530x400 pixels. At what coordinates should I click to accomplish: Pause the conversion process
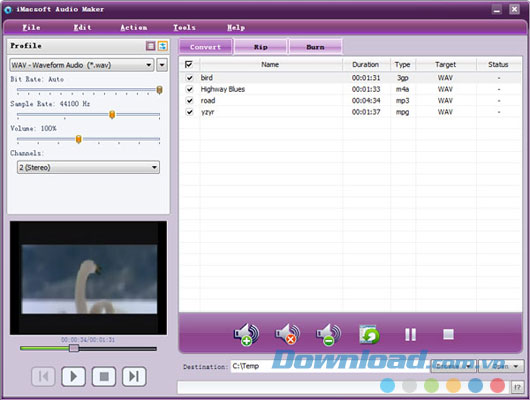pos(410,334)
